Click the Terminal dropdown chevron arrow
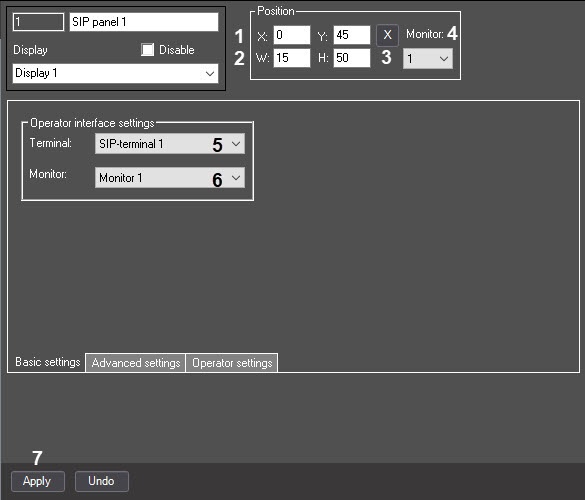The image size is (585, 500). tap(236, 144)
